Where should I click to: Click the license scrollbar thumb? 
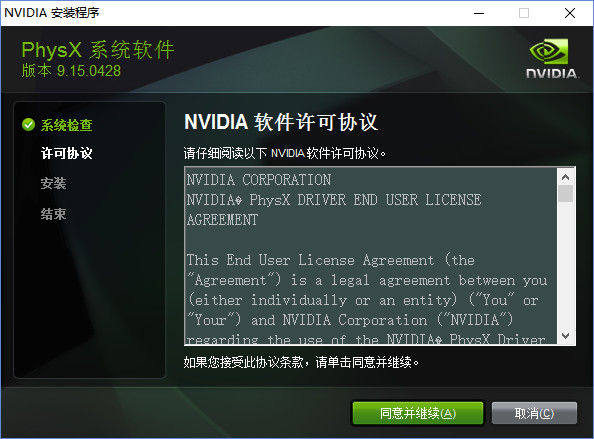(566, 194)
